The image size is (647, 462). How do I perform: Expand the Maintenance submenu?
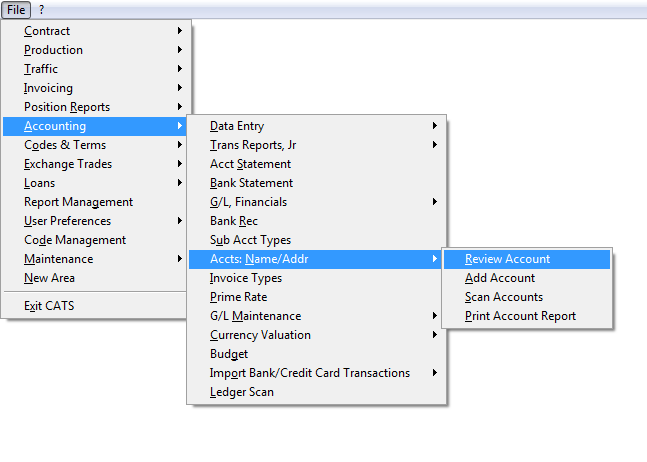[95, 259]
